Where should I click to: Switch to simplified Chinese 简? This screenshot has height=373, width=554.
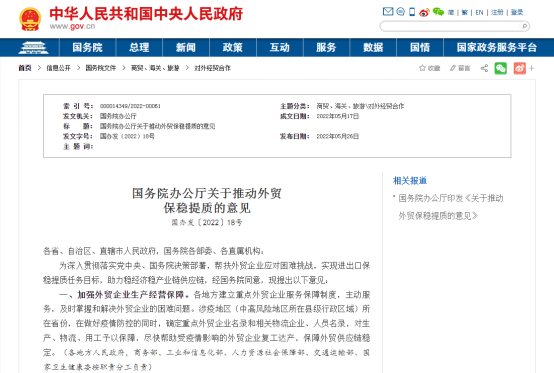point(451,12)
